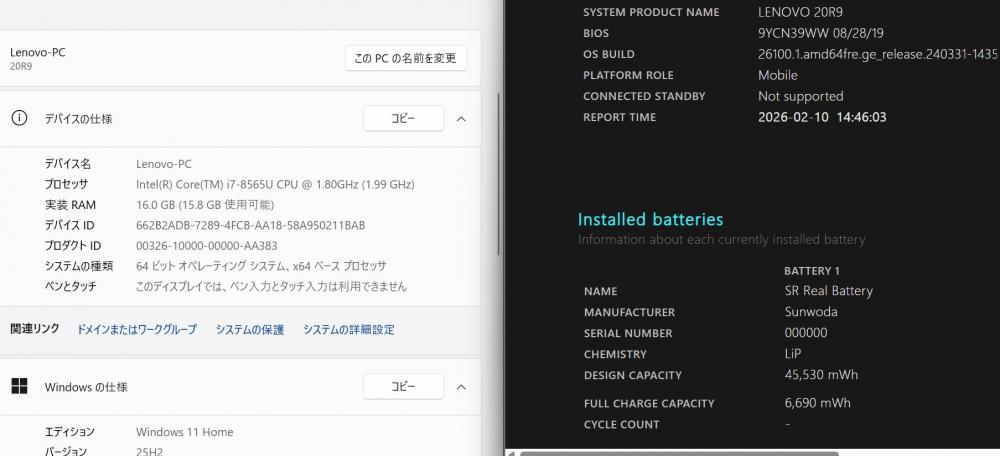The width and height of the screenshot is (1000, 456).
Task: Select the 64-bit system type value
Action: [261, 266]
